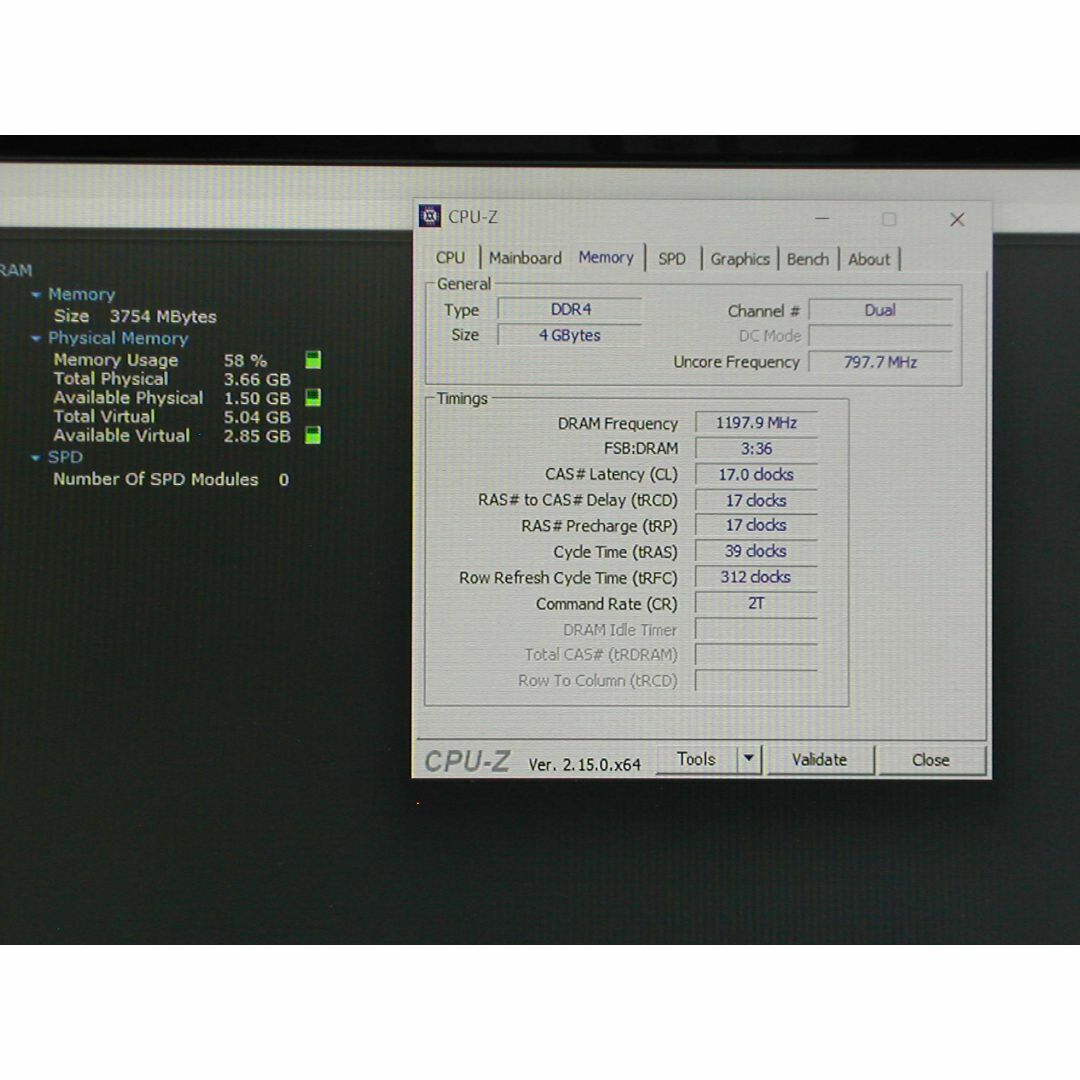Screen dimensions: 1080x1080
Task: Close CPU-Z with the X button
Action: click(x=957, y=219)
